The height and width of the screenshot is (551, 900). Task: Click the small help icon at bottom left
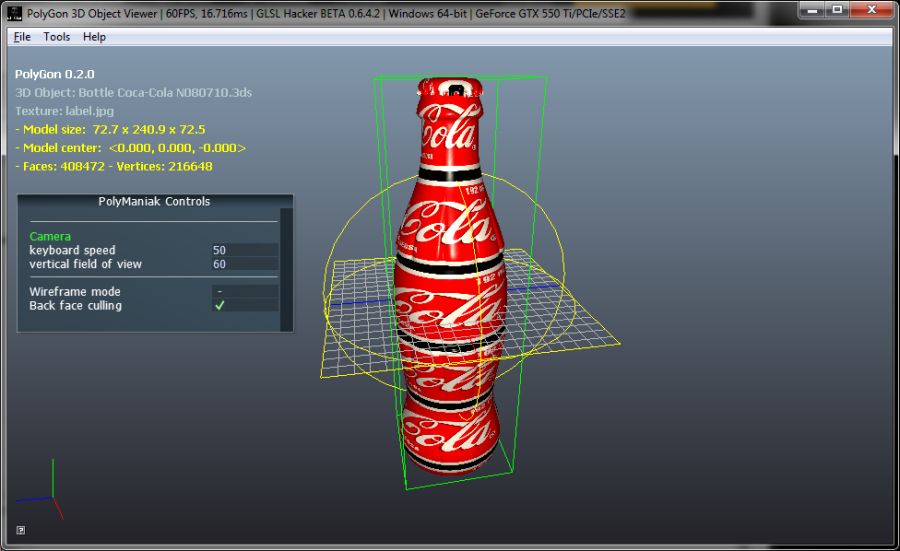[x=21, y=530]
